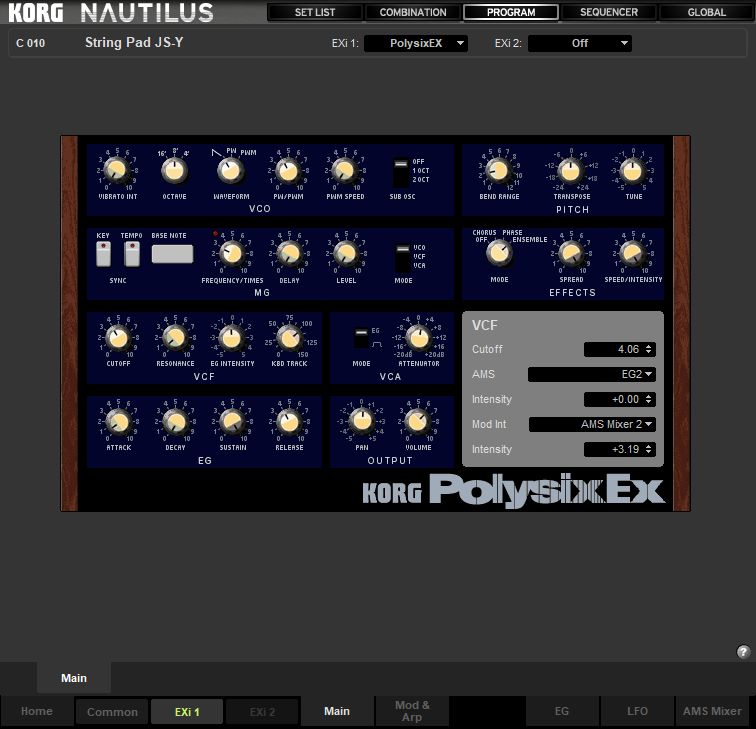Viewport: 756px width, 729px height.
Task: Click the VCF Resonance knob
Action: [x=175, y=338]
